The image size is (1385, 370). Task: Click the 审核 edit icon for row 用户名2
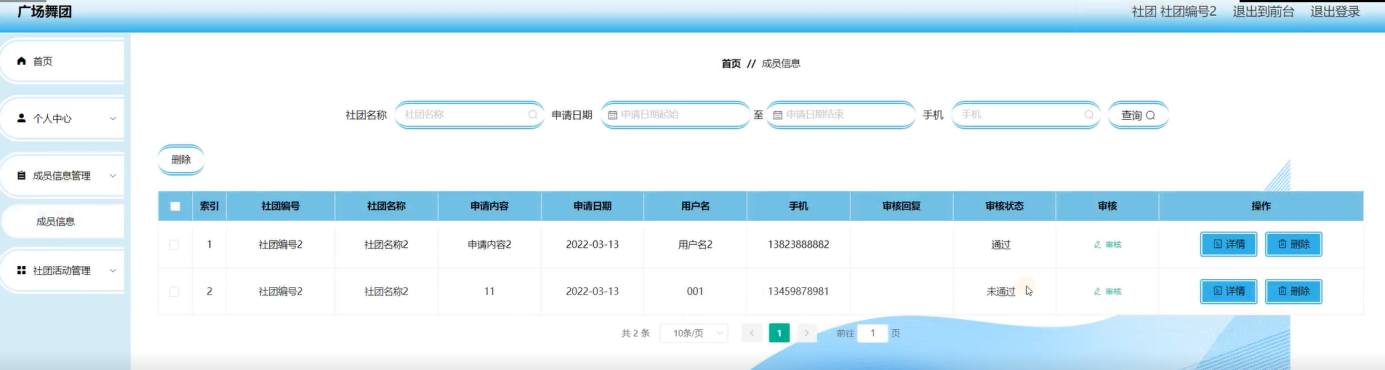tap(1097, 245)
